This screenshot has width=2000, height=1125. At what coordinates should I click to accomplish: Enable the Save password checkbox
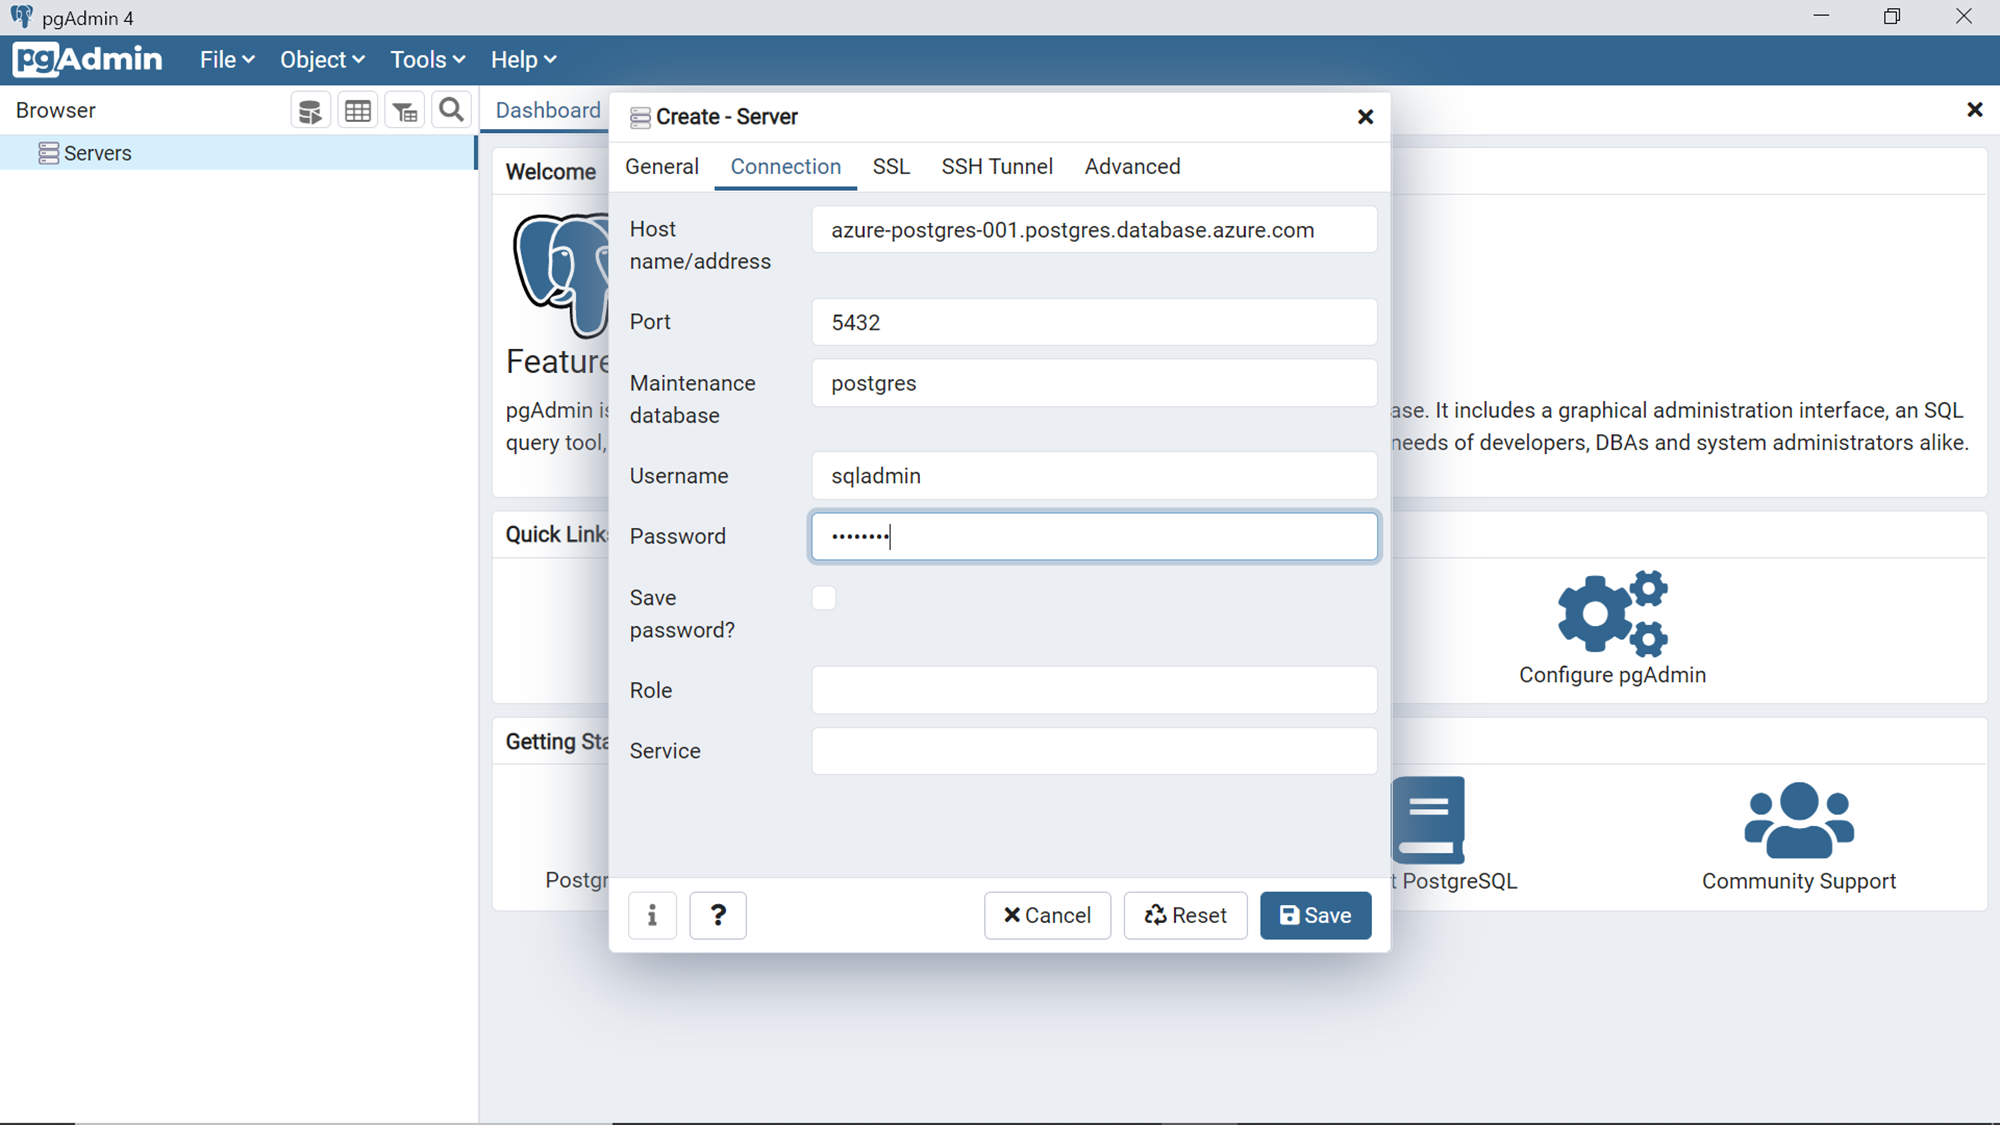click(x=824, y=598)
